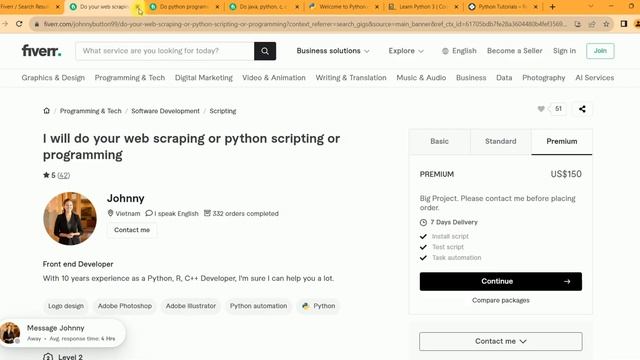Open the tab search chevron
This screenshot has width=640, height=360.
591,7
